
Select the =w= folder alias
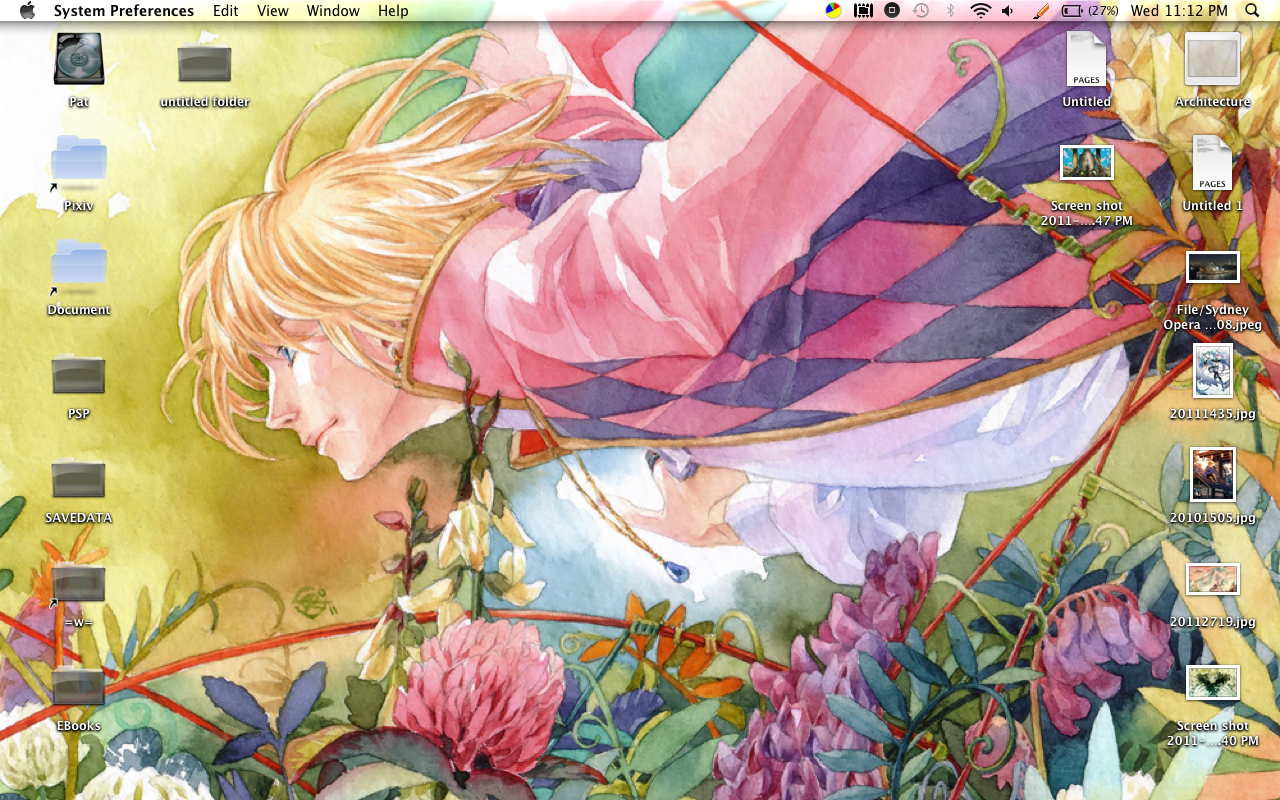(79, 583)
